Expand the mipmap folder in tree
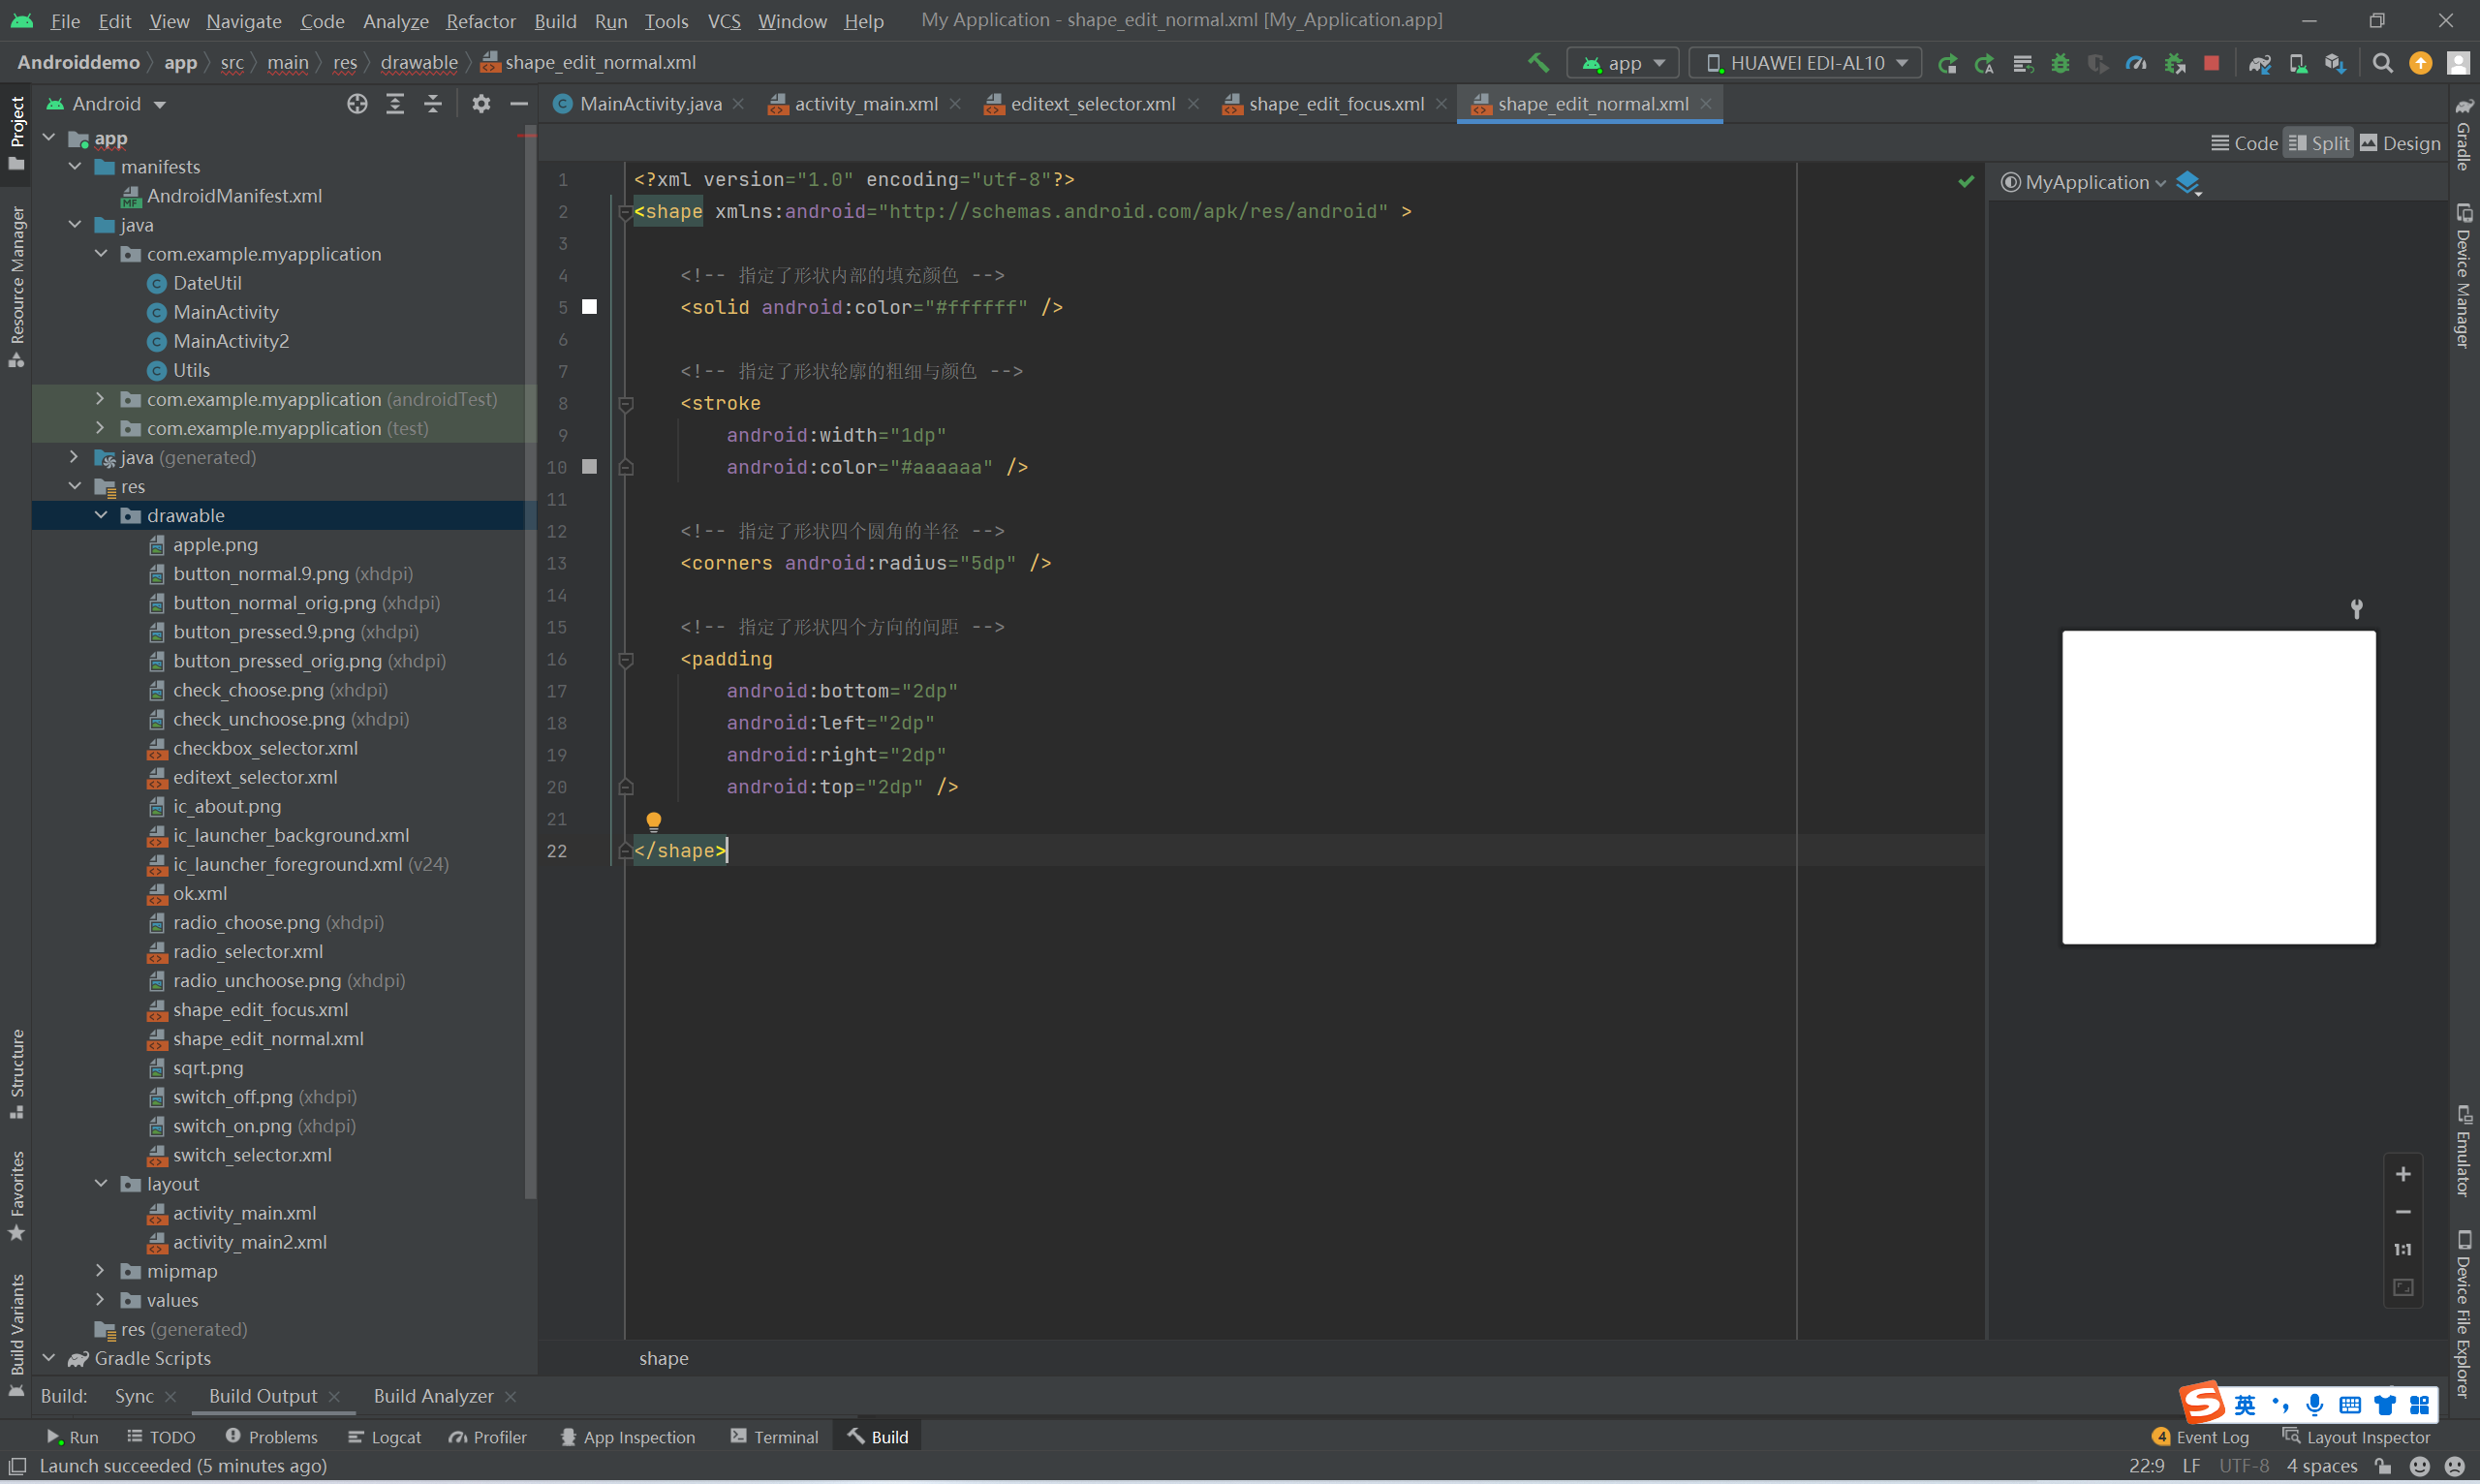Screen dimensions: 2480x1484 tap(100, 1271)
